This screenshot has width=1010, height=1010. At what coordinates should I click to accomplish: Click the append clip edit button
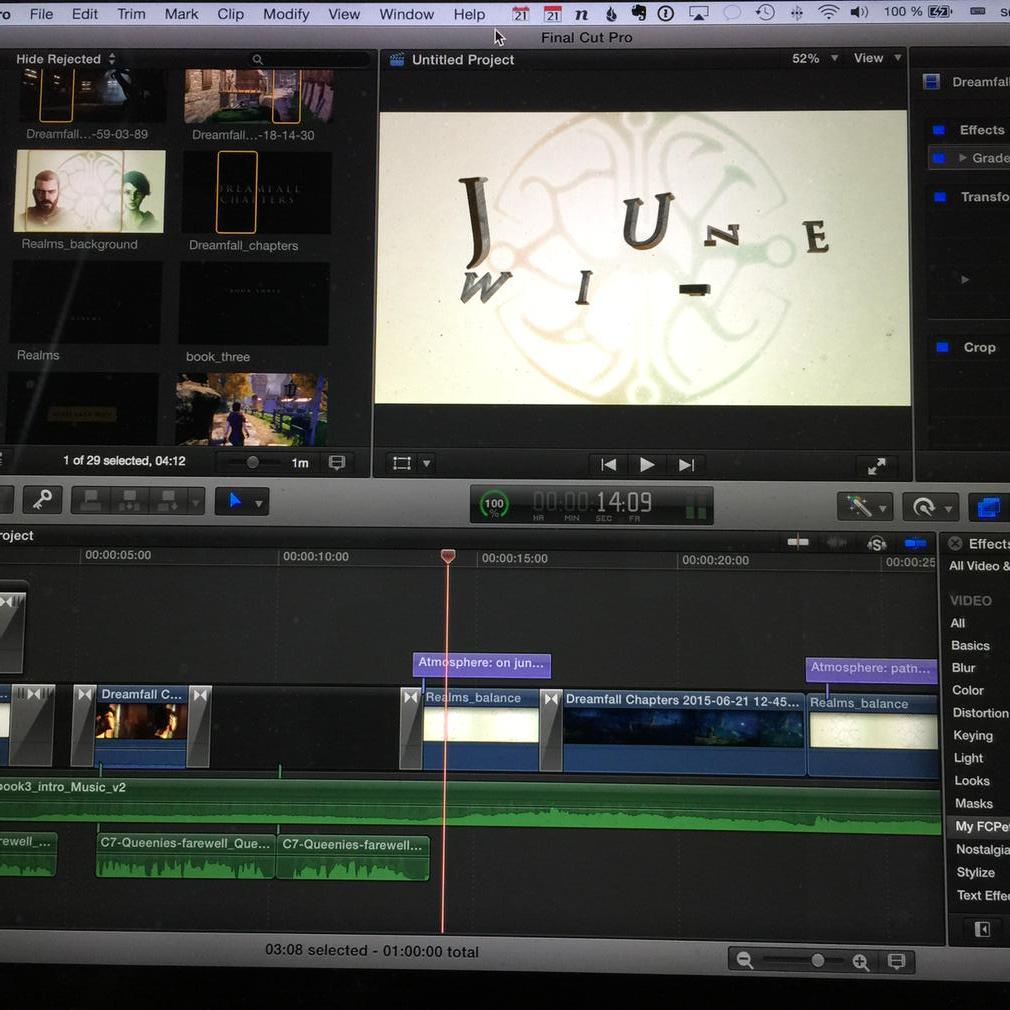(168, 500)
